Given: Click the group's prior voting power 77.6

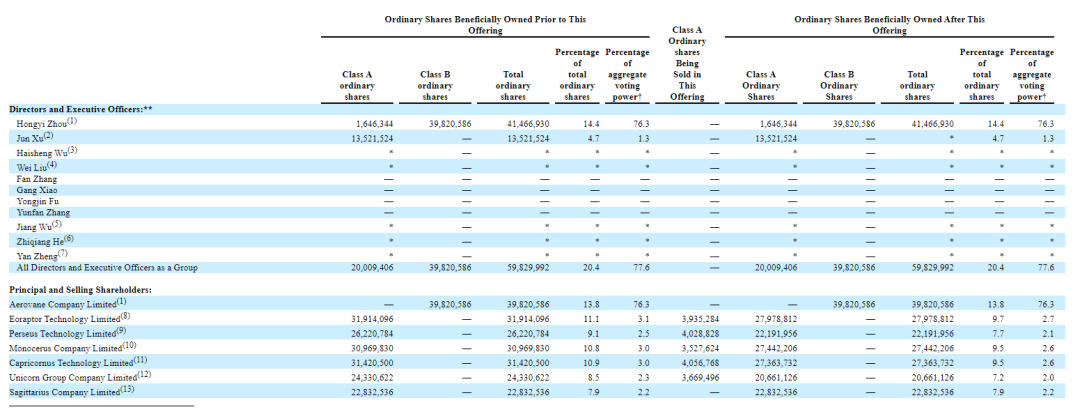Looking at the screenshot, I should click(643, 268).
